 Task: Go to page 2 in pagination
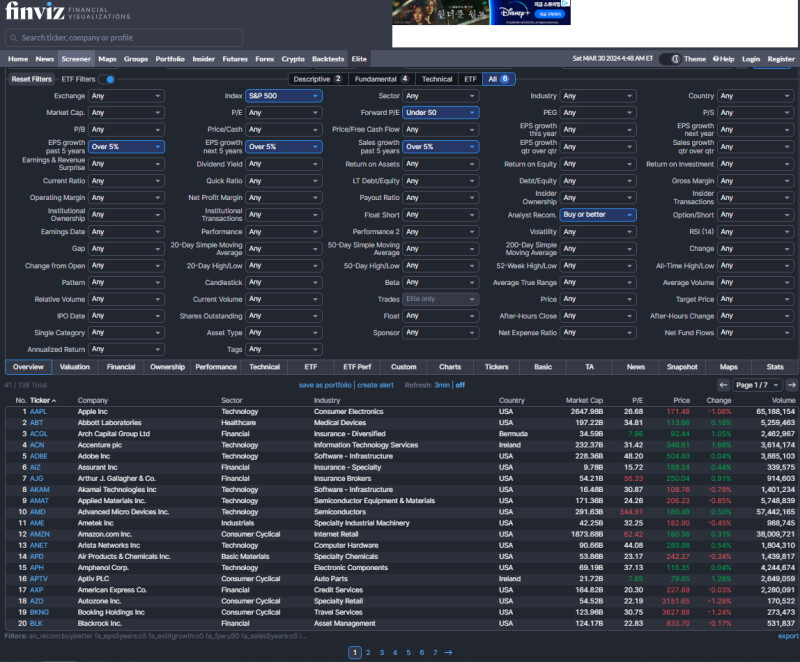coord(368,652)
